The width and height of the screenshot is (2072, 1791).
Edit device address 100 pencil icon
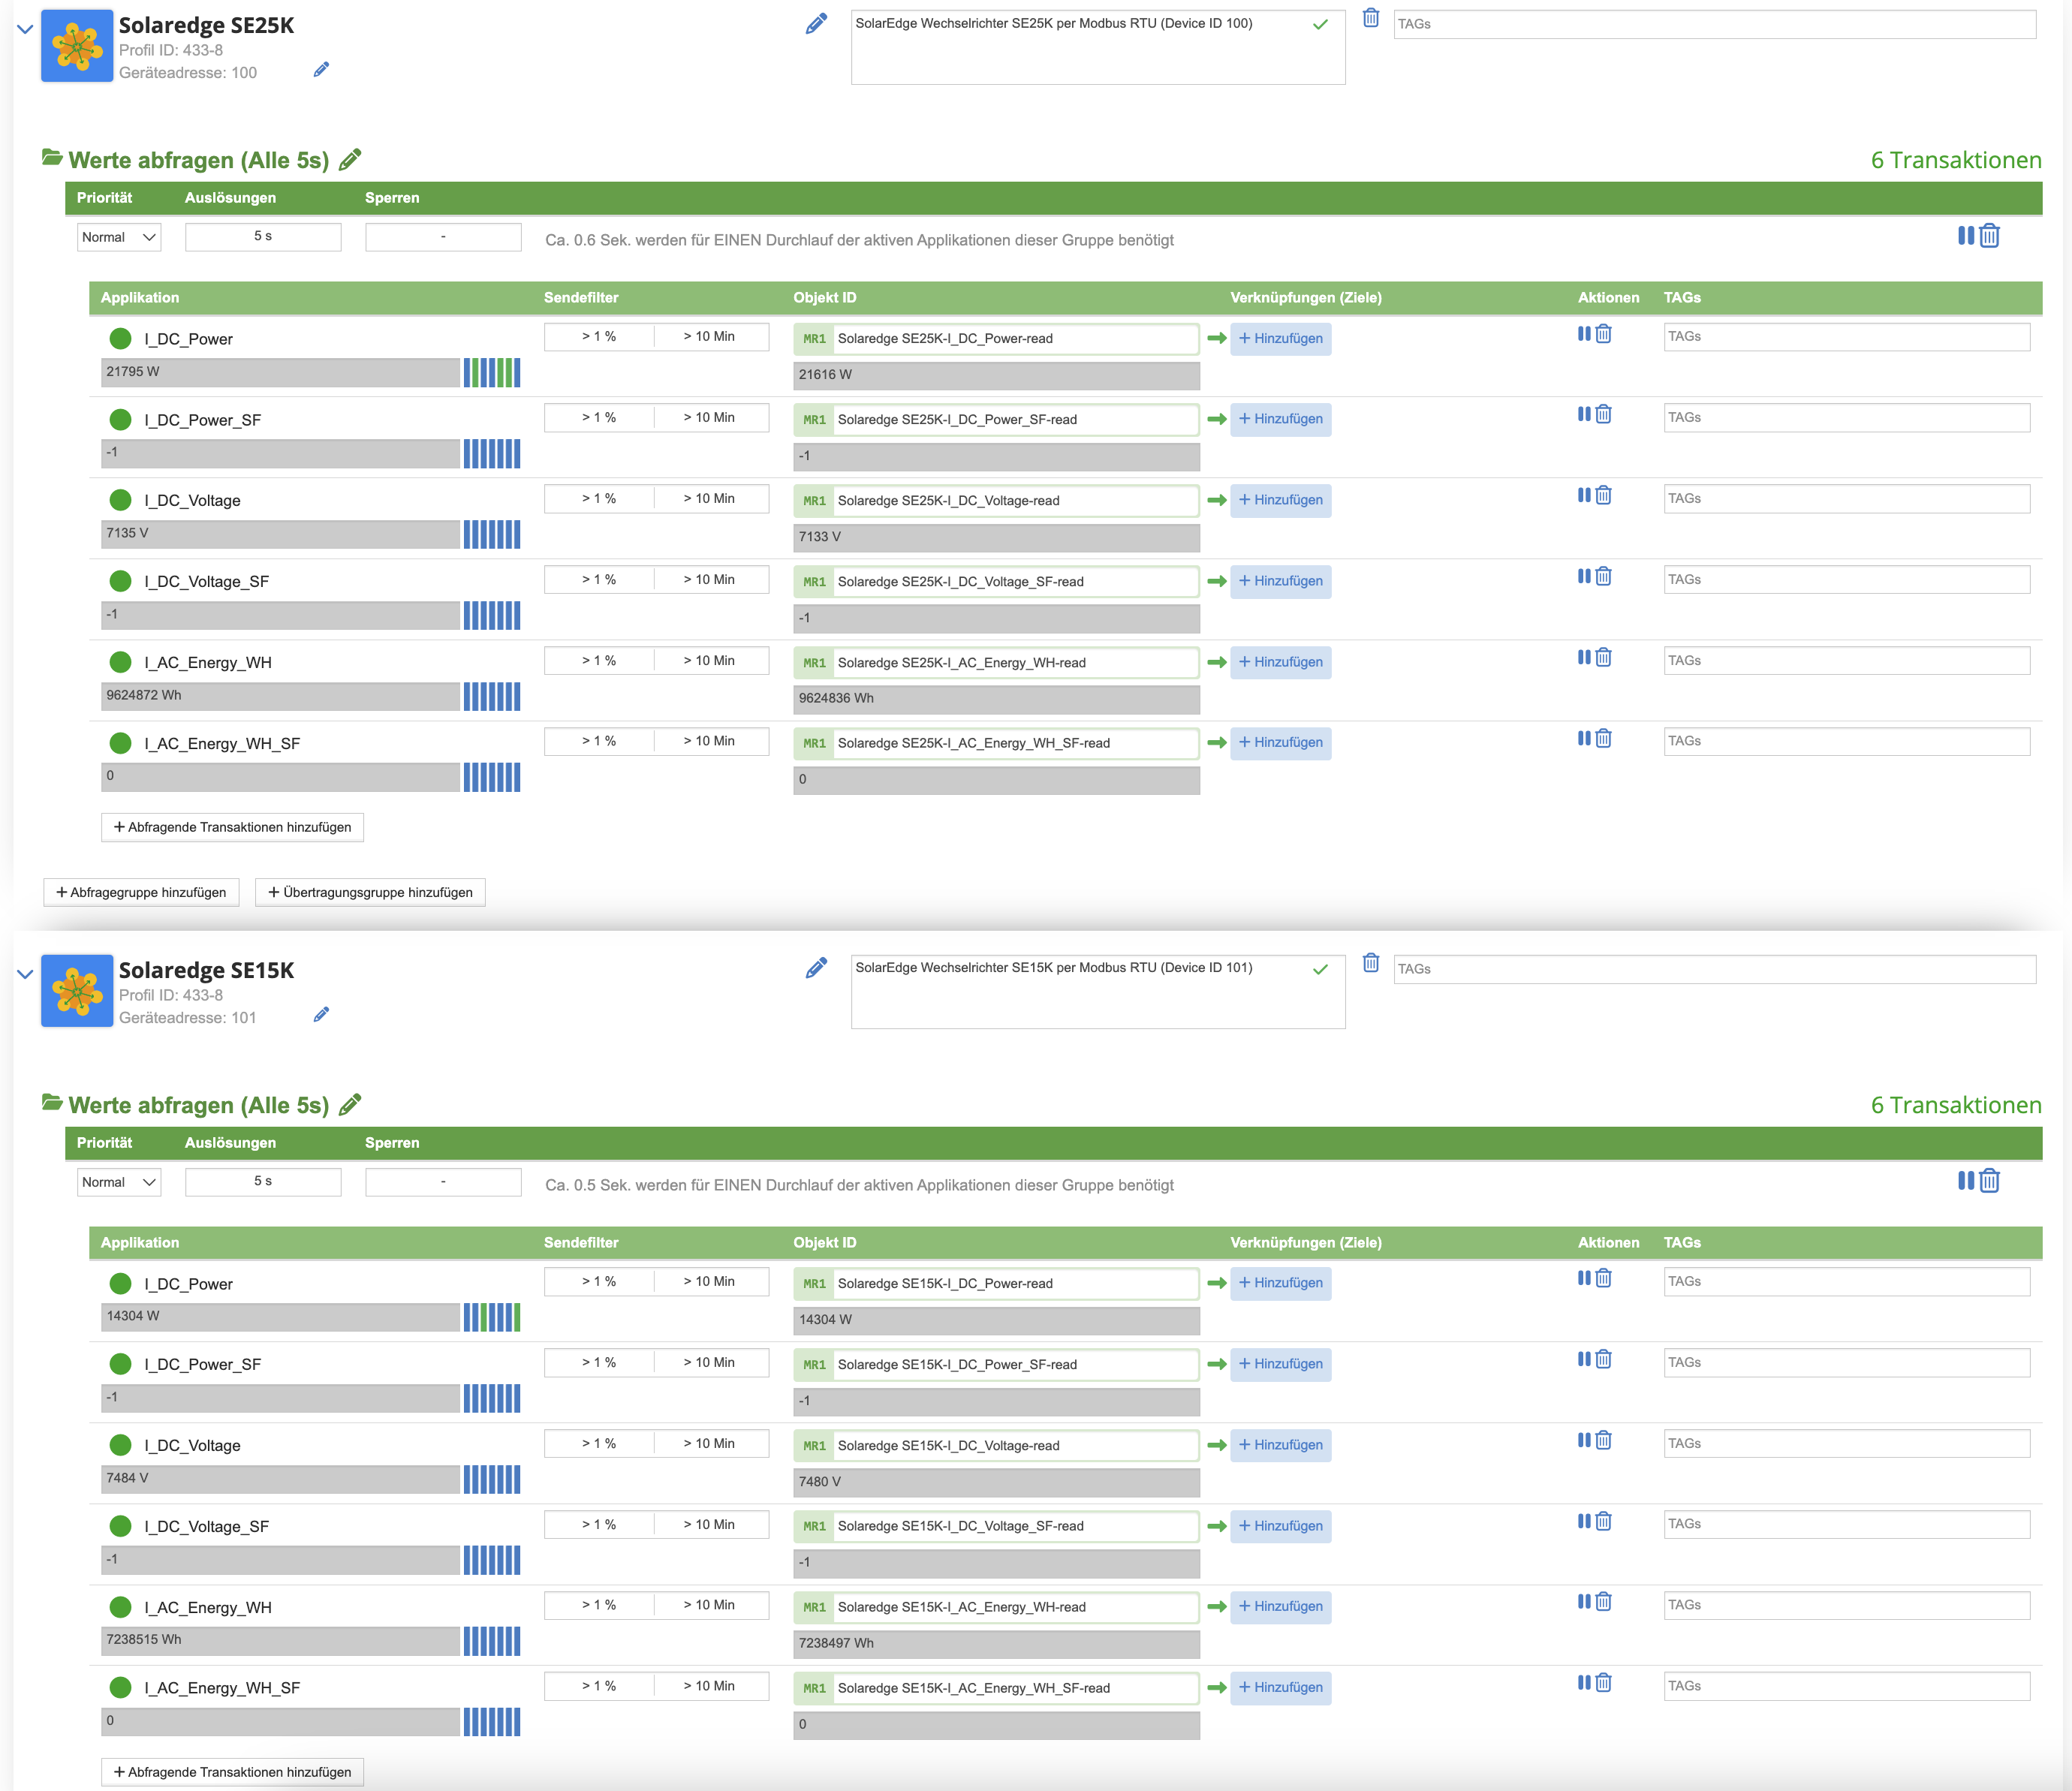(x=321, y=70)
